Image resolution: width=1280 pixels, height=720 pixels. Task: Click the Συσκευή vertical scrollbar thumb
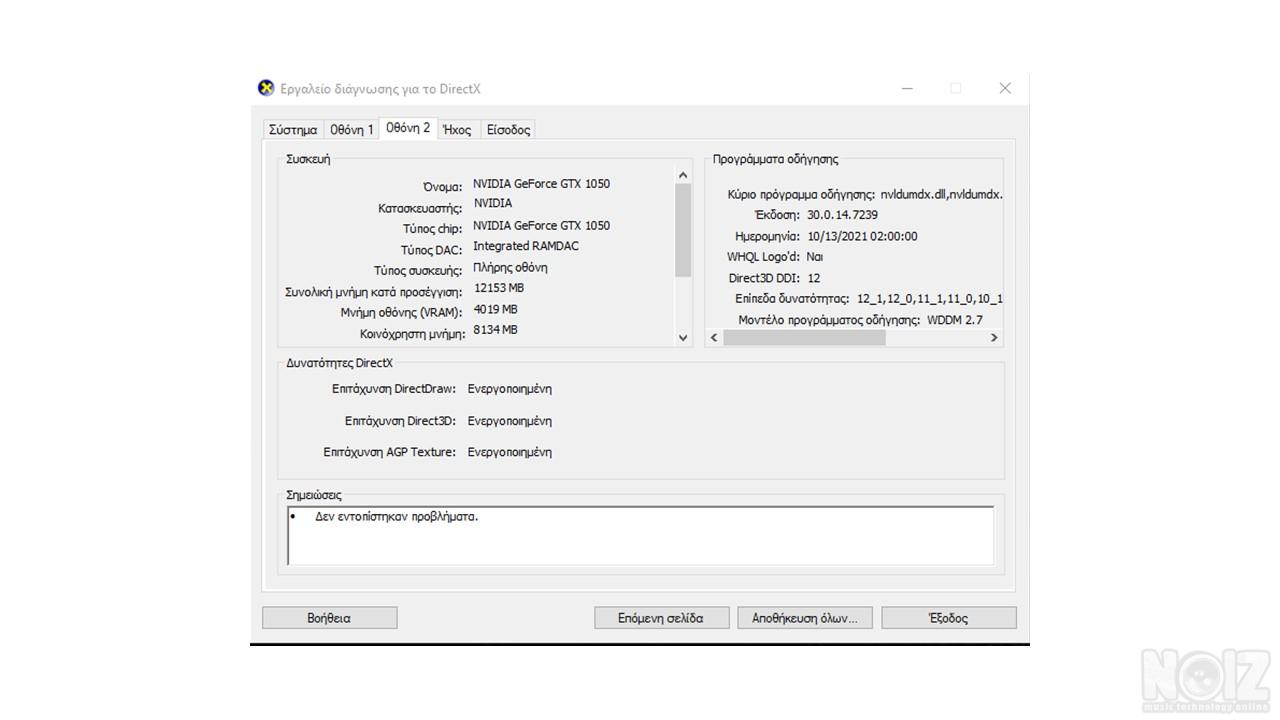coord(684,230)
